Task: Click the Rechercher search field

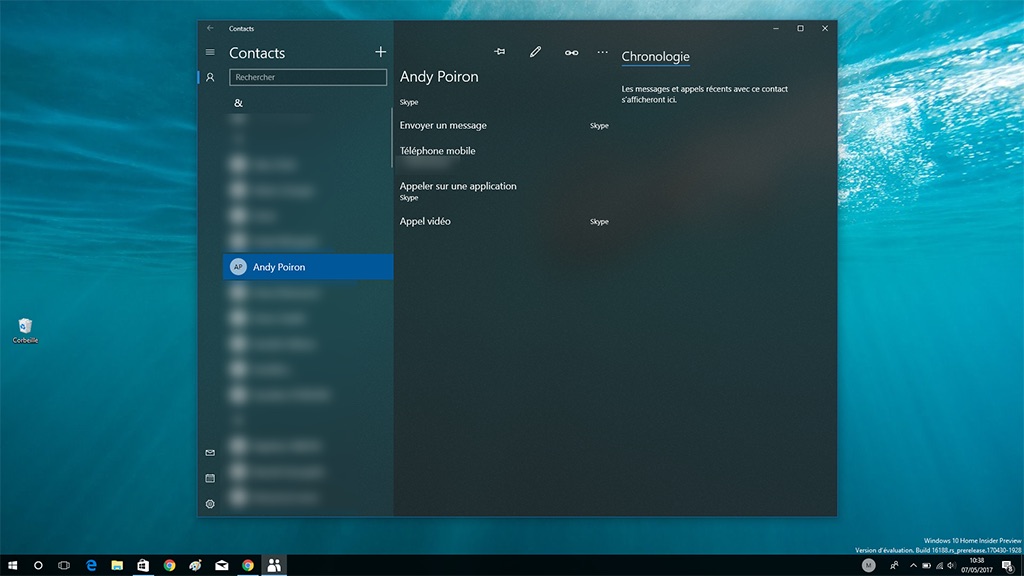Action: click(307, 77)
